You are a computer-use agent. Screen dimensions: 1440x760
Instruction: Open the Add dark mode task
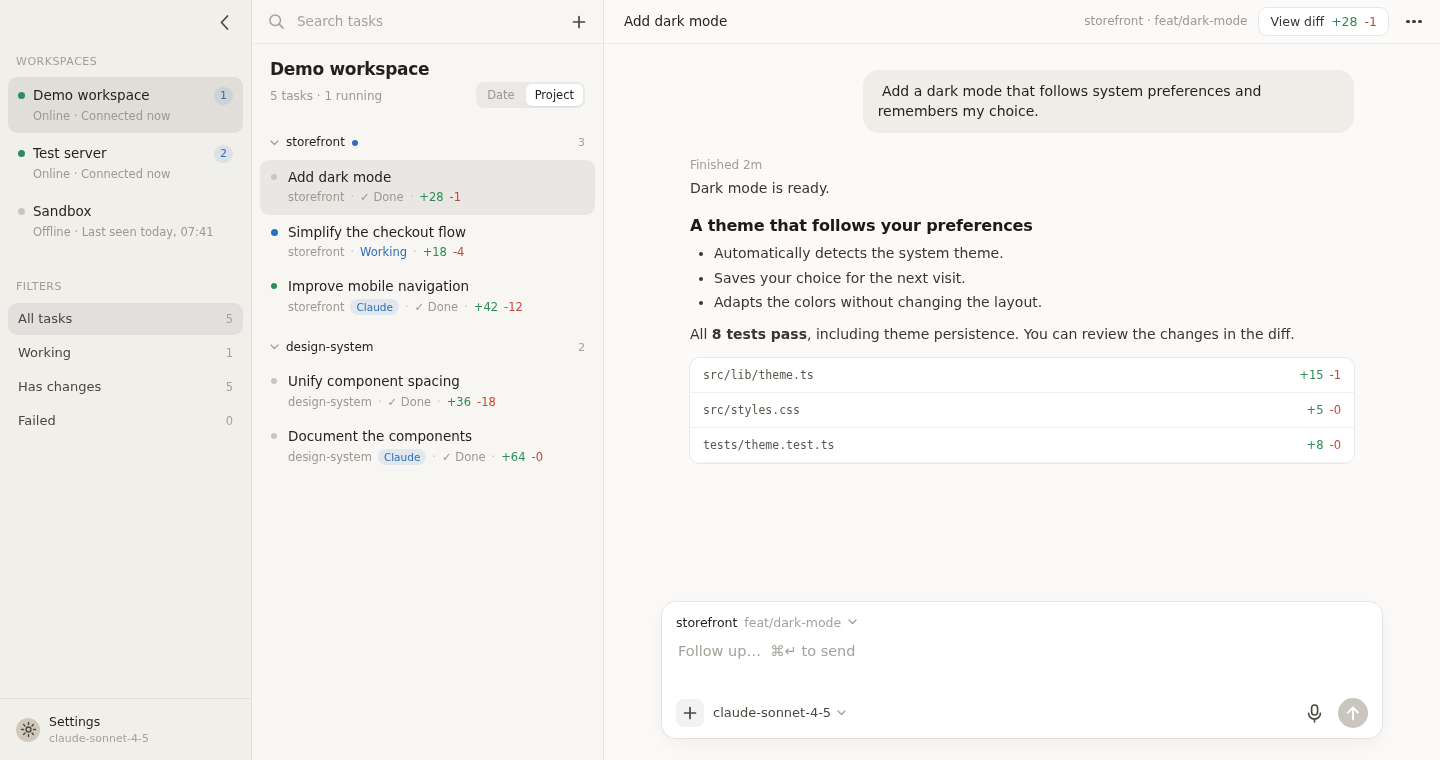click(x=427, y=187)
